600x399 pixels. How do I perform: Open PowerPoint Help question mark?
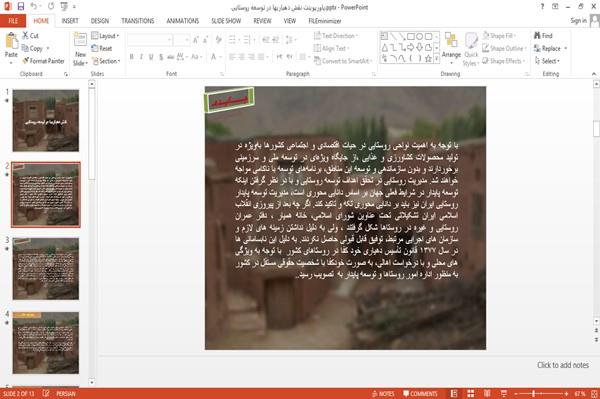point(542,6)
